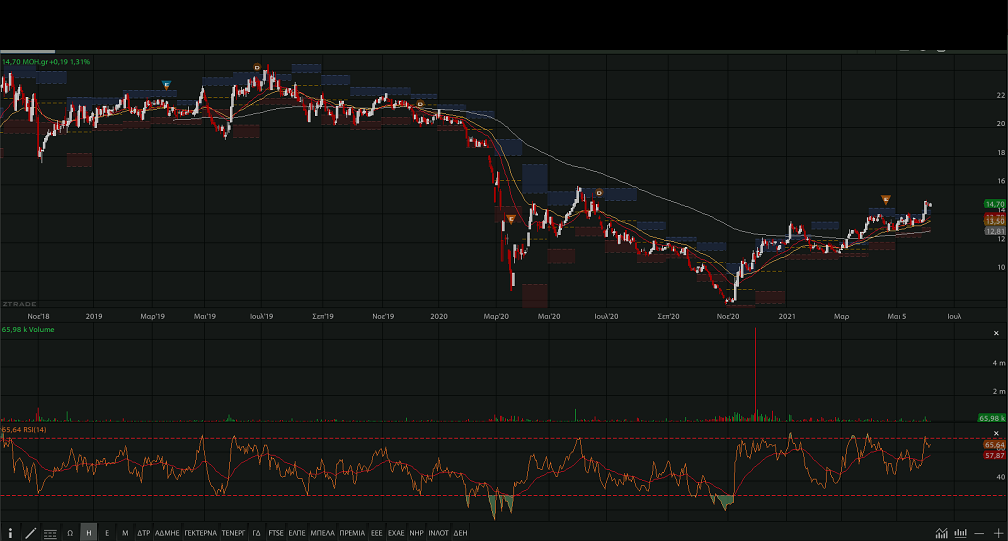The width and height of the screenshot is (1008, 541).
Task: Click the orange marker above Μαι 5
Action: (886, 200)
